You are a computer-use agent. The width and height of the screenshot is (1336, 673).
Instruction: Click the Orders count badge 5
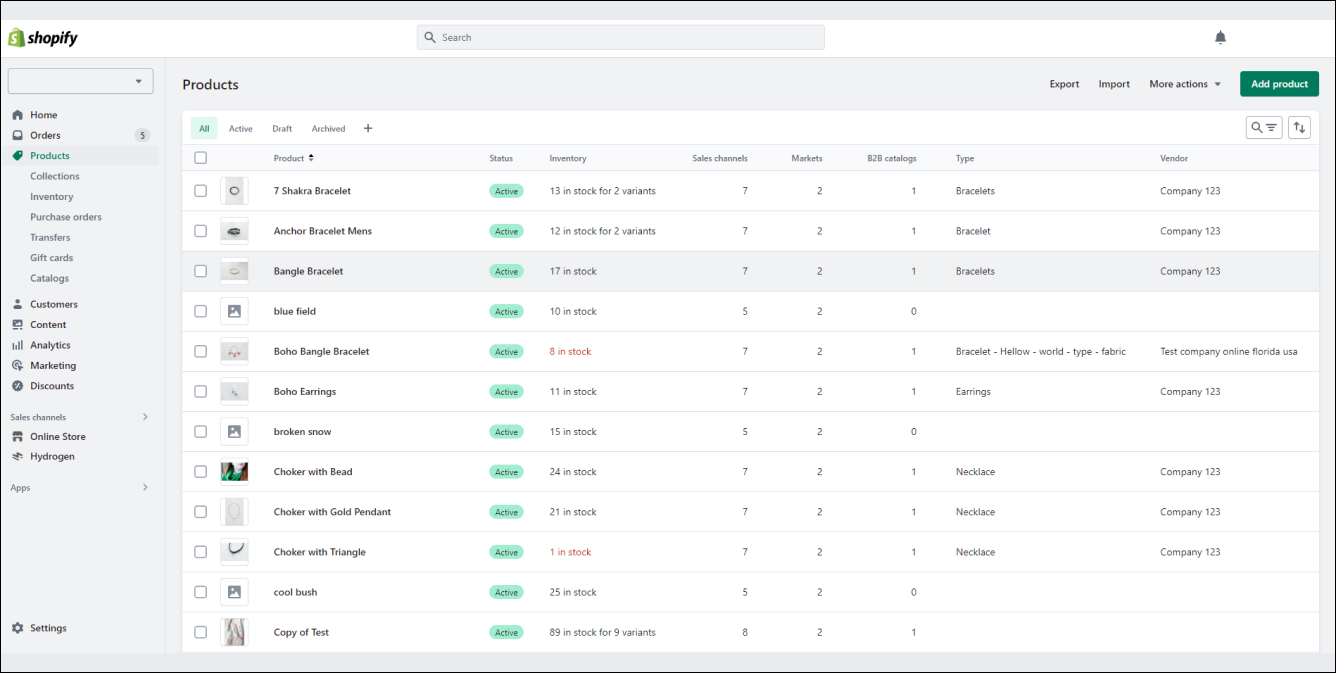point(143,135)
